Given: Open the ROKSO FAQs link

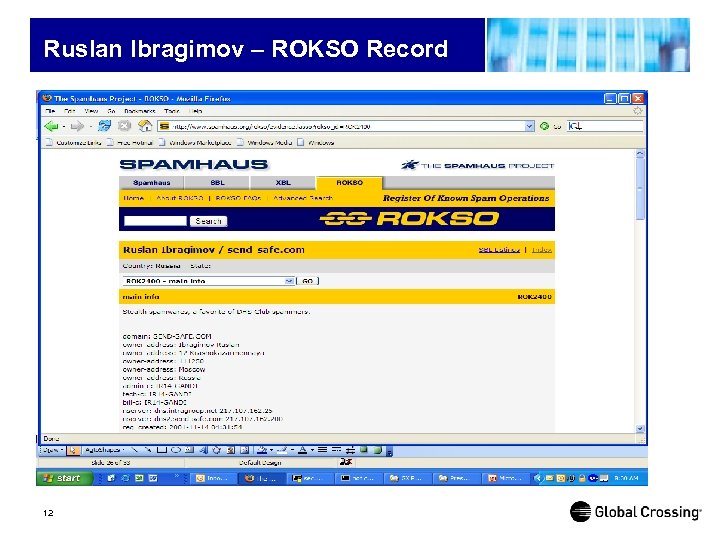Looking at the screenshot, I should pos(238,198).
